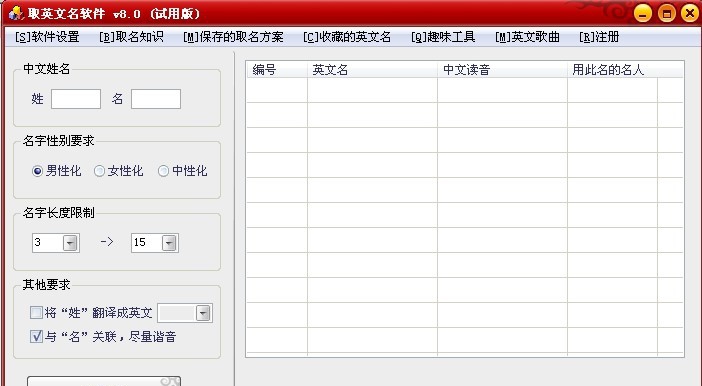Close the 取英文名软件 window
This screenshot has width=702, height=386.
click(x=690, y=13)
